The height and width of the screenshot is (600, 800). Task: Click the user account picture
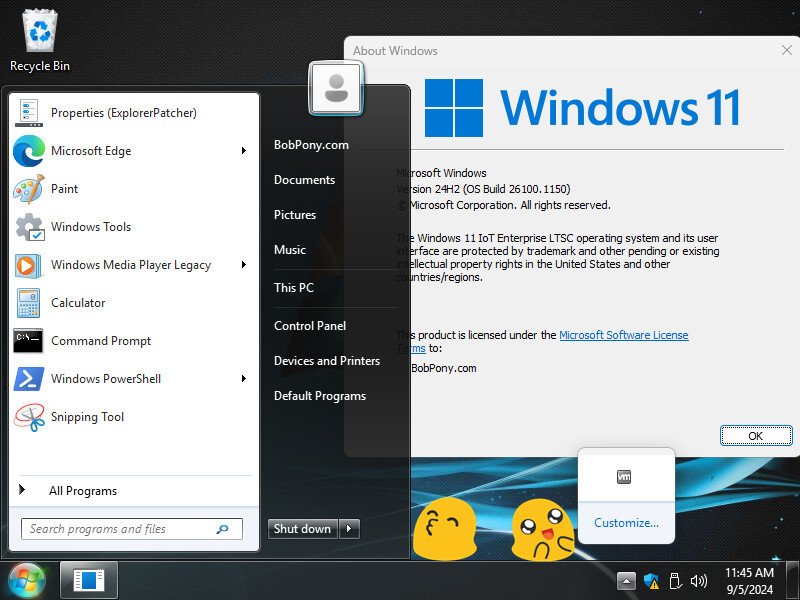[336, 88]
